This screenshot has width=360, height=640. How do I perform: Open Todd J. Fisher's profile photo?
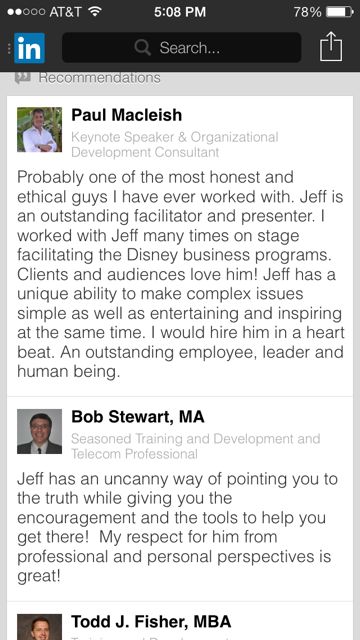(39, 627)
